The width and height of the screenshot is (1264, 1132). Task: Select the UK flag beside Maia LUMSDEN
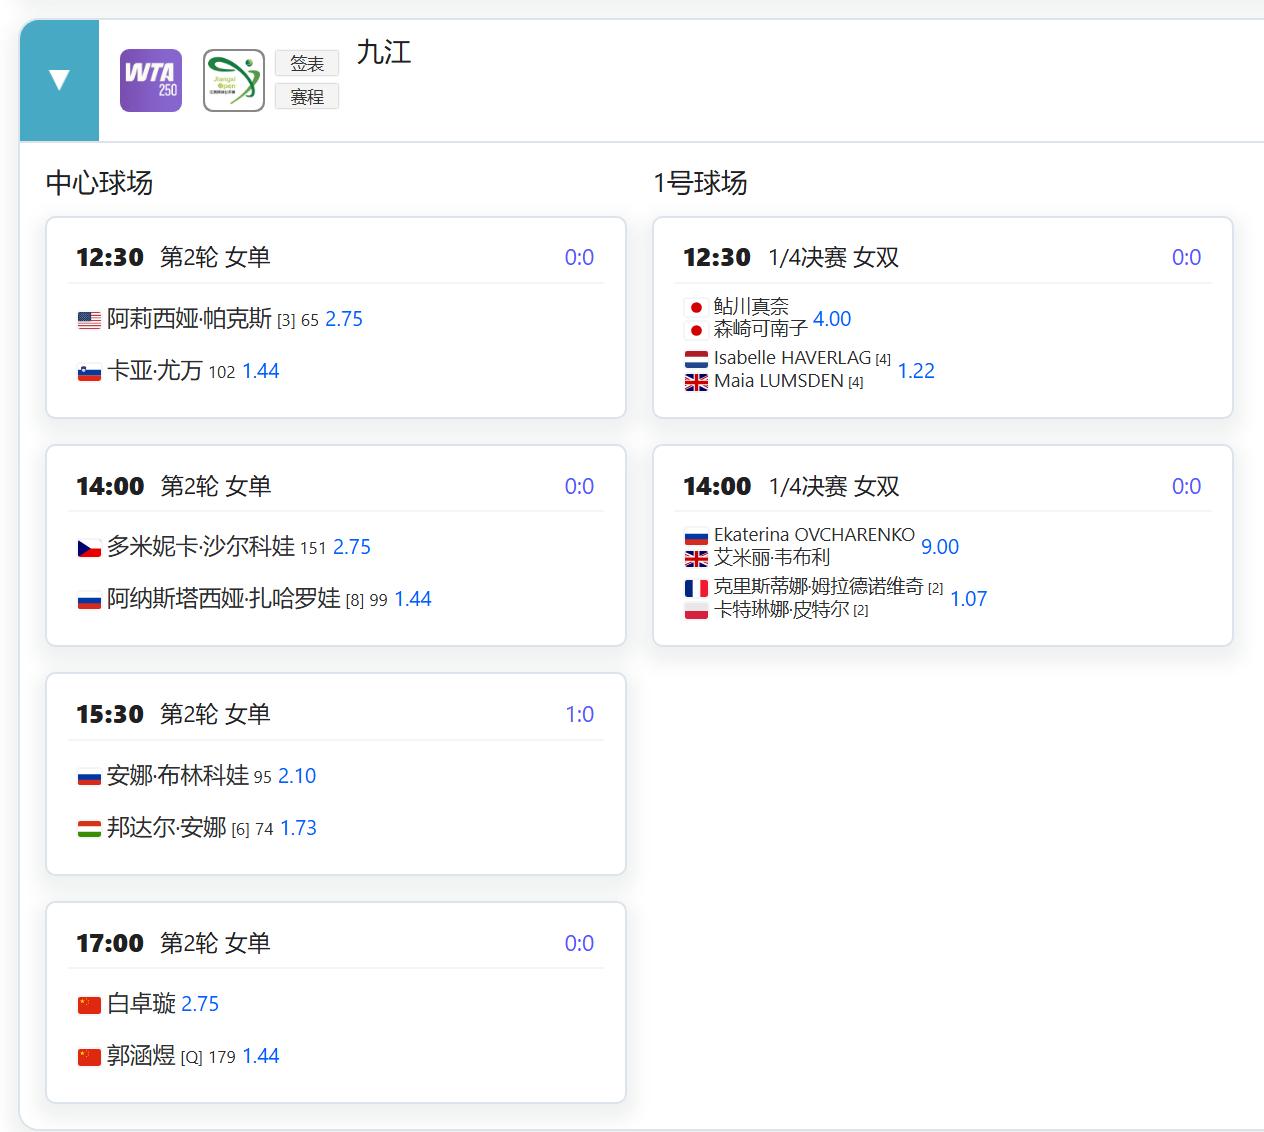pyautogui.click(x=697, y=381)
